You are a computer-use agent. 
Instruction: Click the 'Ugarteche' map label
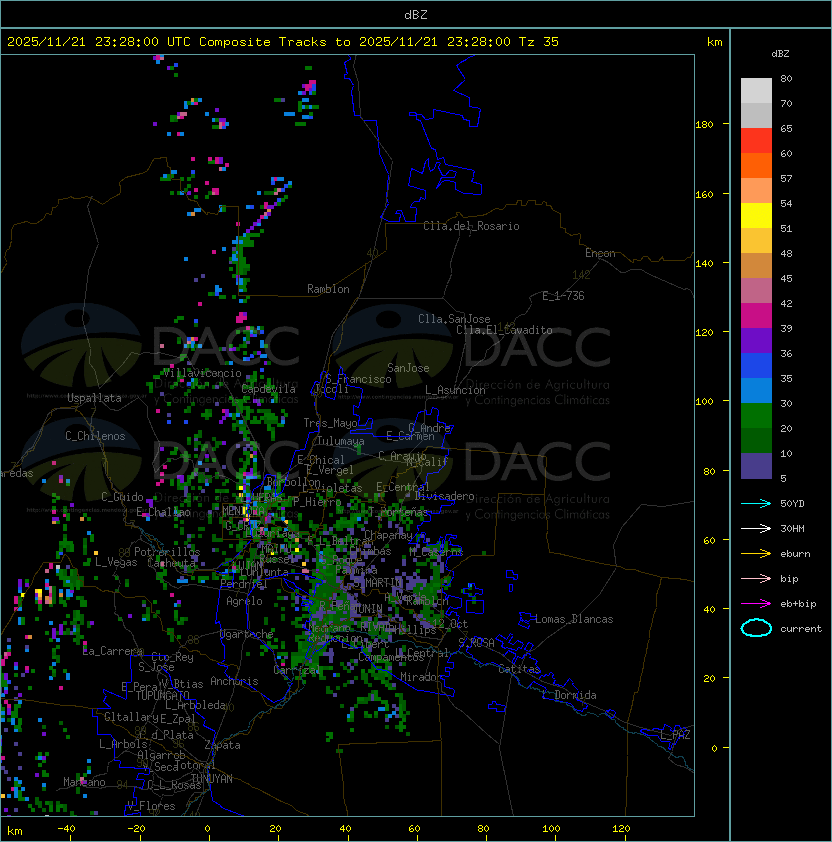(x=247, y=634)
